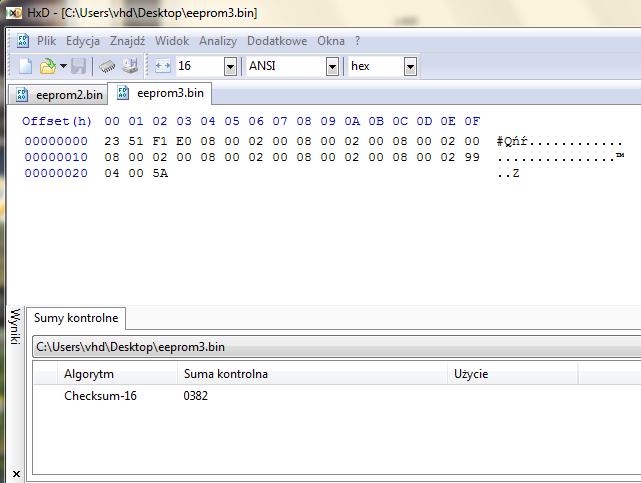Click the HxD application icon in the title bar
Viewport: 641px width, 483px height.
click(x=14, y=13)
